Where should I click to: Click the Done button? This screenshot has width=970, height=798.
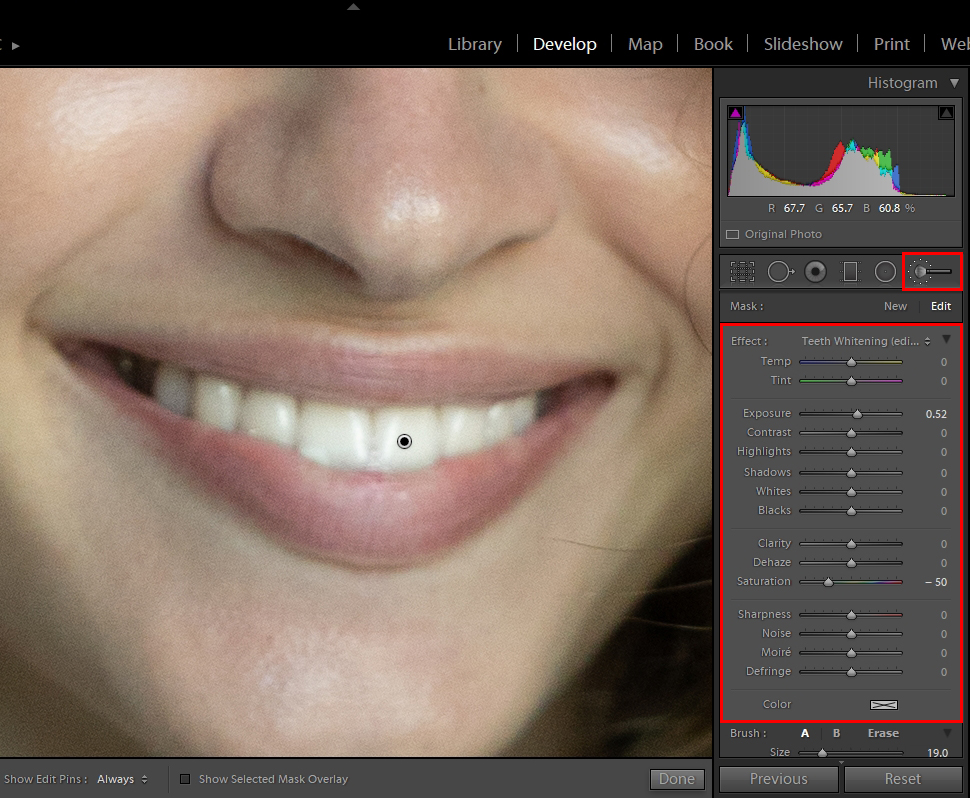pyautogui.click(x=677, y=778)
